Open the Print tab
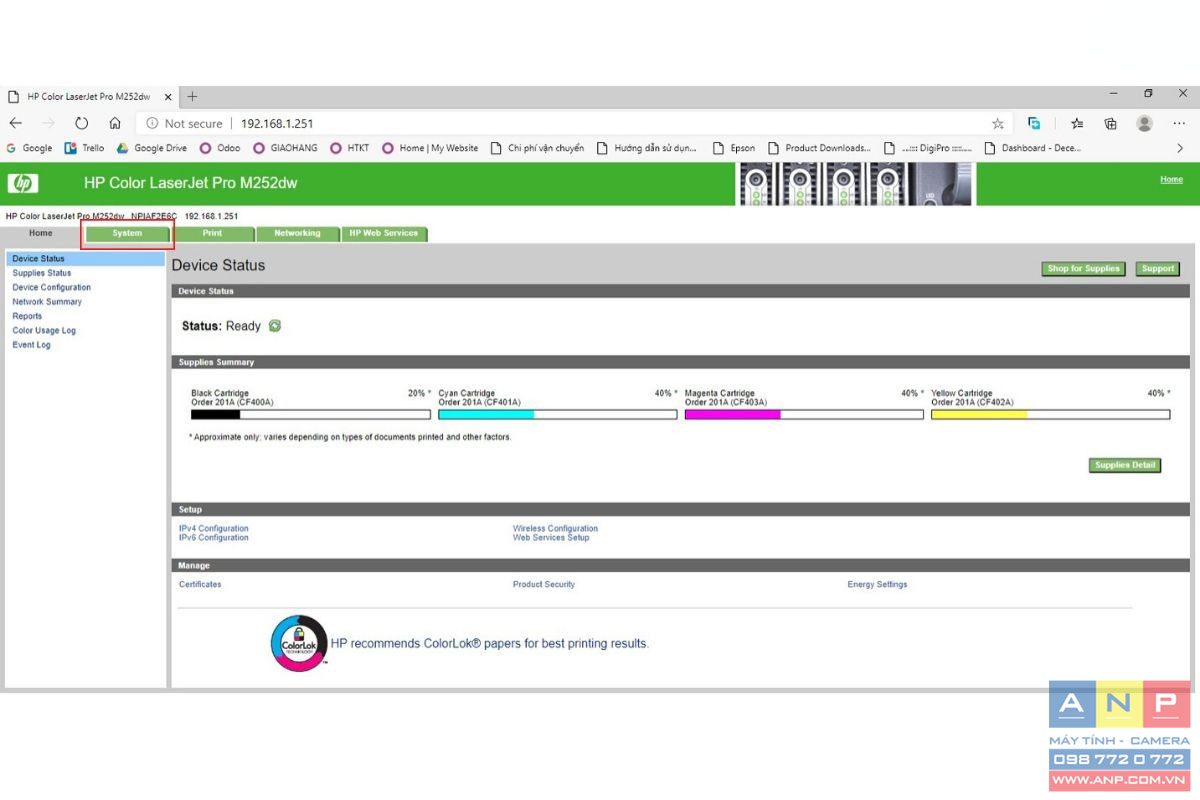This screenshot has width=1200, height=800. click(213, 234)
